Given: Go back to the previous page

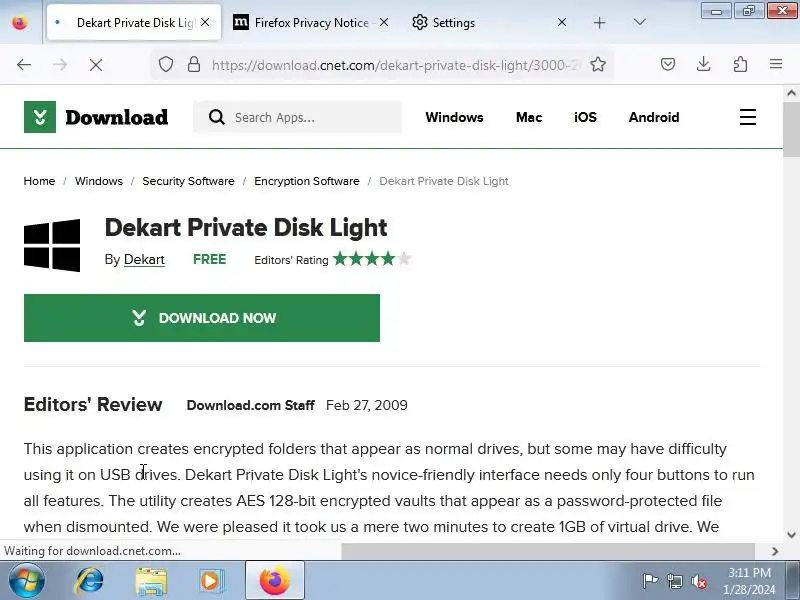Looking at the screenshot, I should point(24,65).
